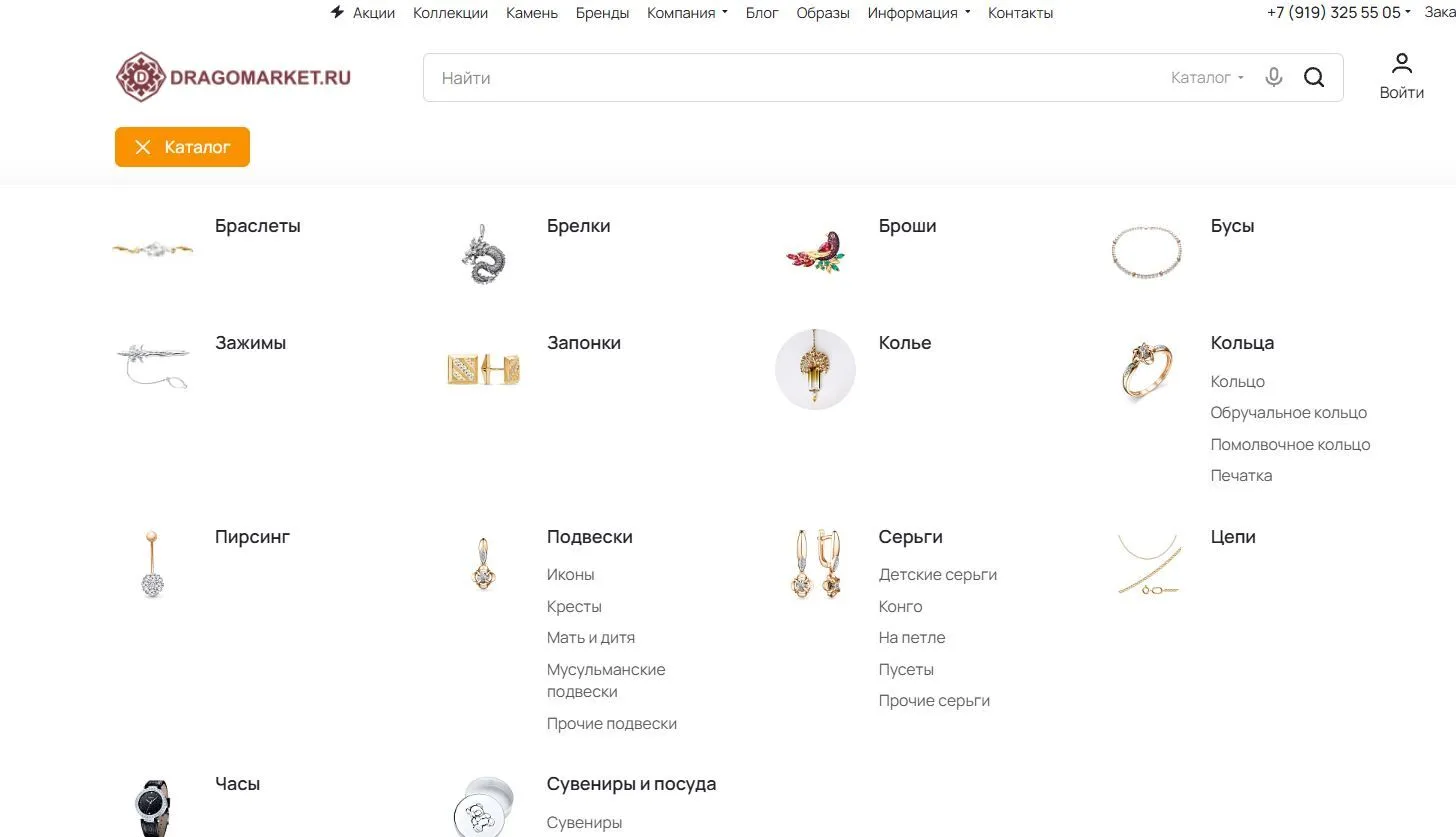The height and width of the screenshot is (837, 1456).
Task: Open the wristwatch Часы image
Action: pyautogui.click(x=152, y=807)
